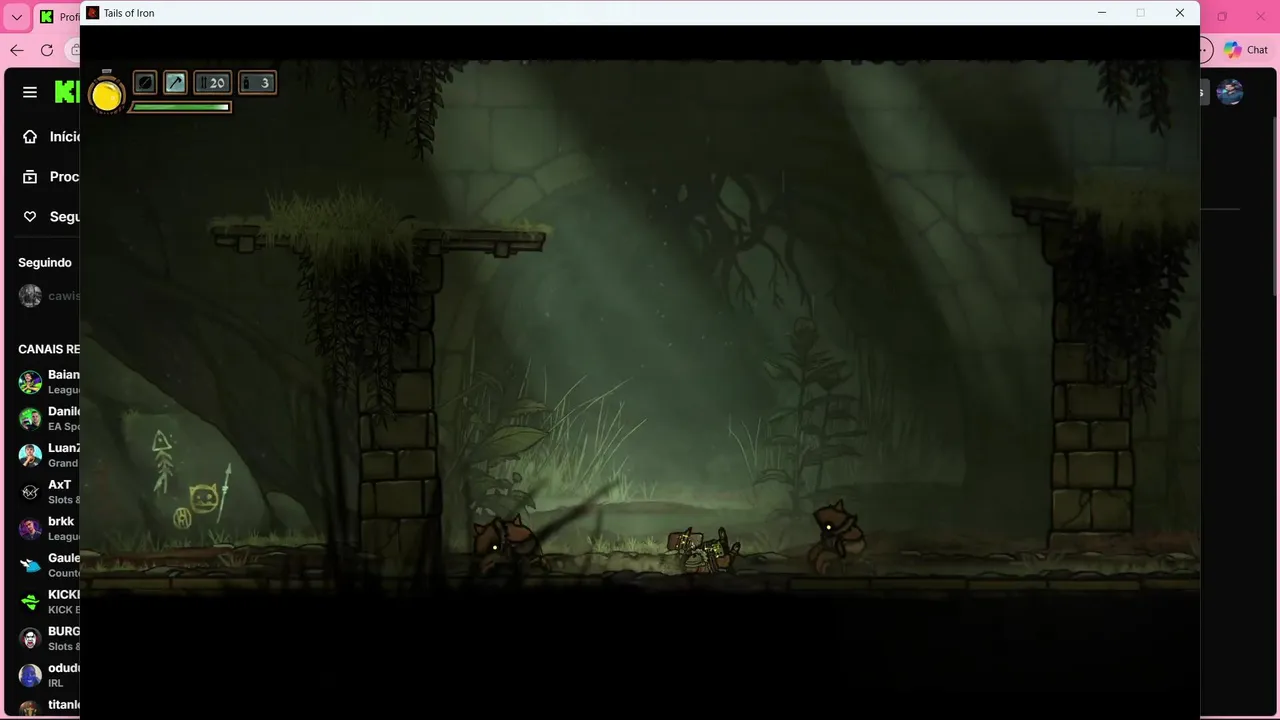Open Início in Kick sidebar
The image size is (1280, 720).
[50, 136]
